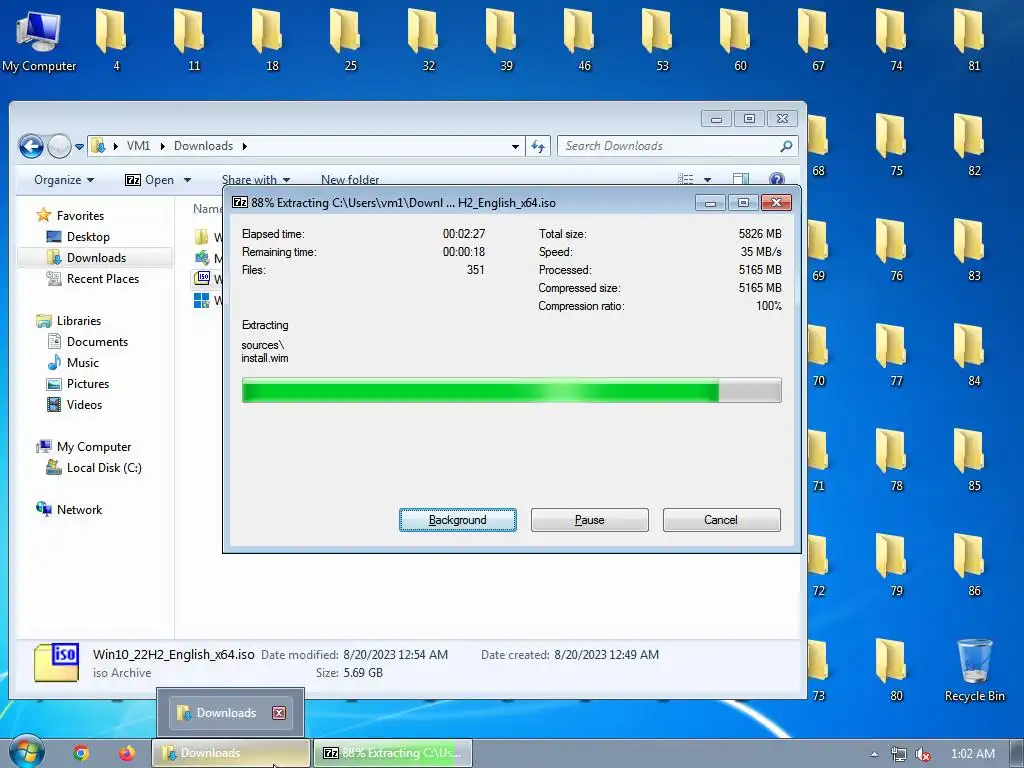The height and width of the screenshot is (768, 1024).
Task: Pause the 7-Zip extraction
Action: point(590,520)
